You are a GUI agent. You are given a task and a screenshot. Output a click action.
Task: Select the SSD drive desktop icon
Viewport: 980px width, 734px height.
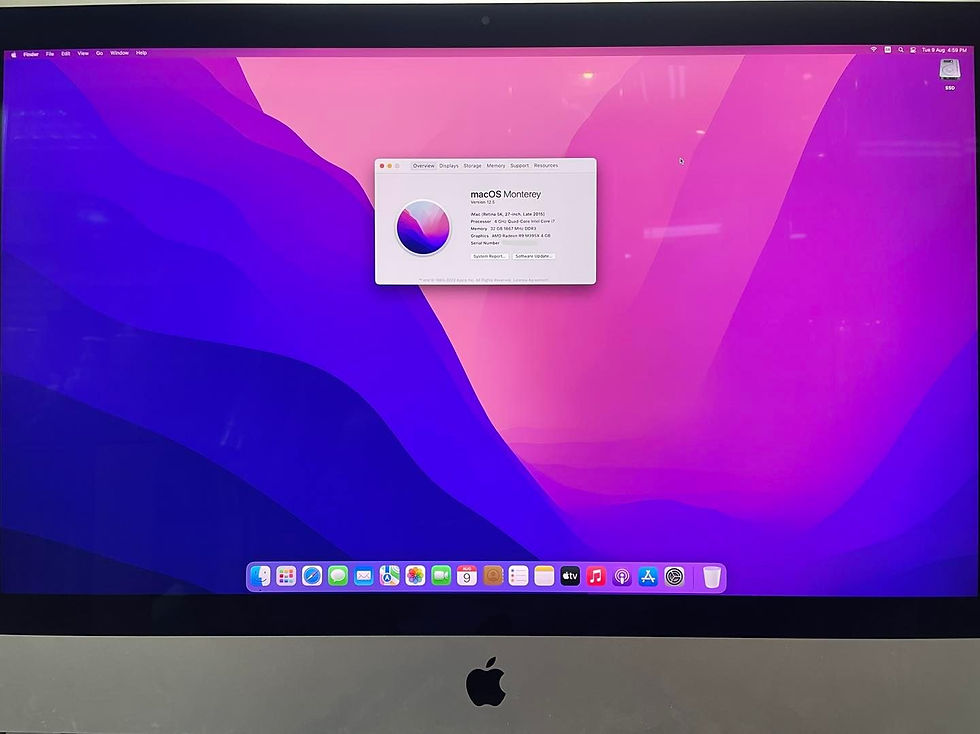coord(949,74)
